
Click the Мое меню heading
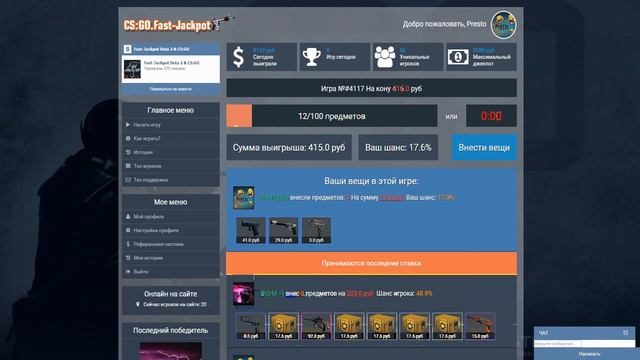171,202
